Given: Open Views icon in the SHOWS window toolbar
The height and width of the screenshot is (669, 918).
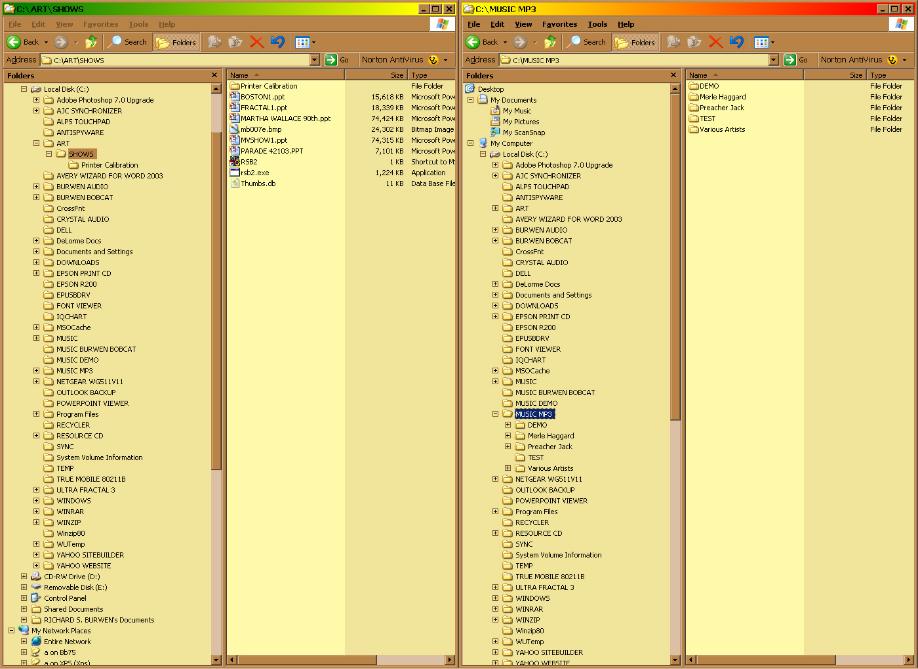Looking at the screenshot, I should (x=302, y=42).
